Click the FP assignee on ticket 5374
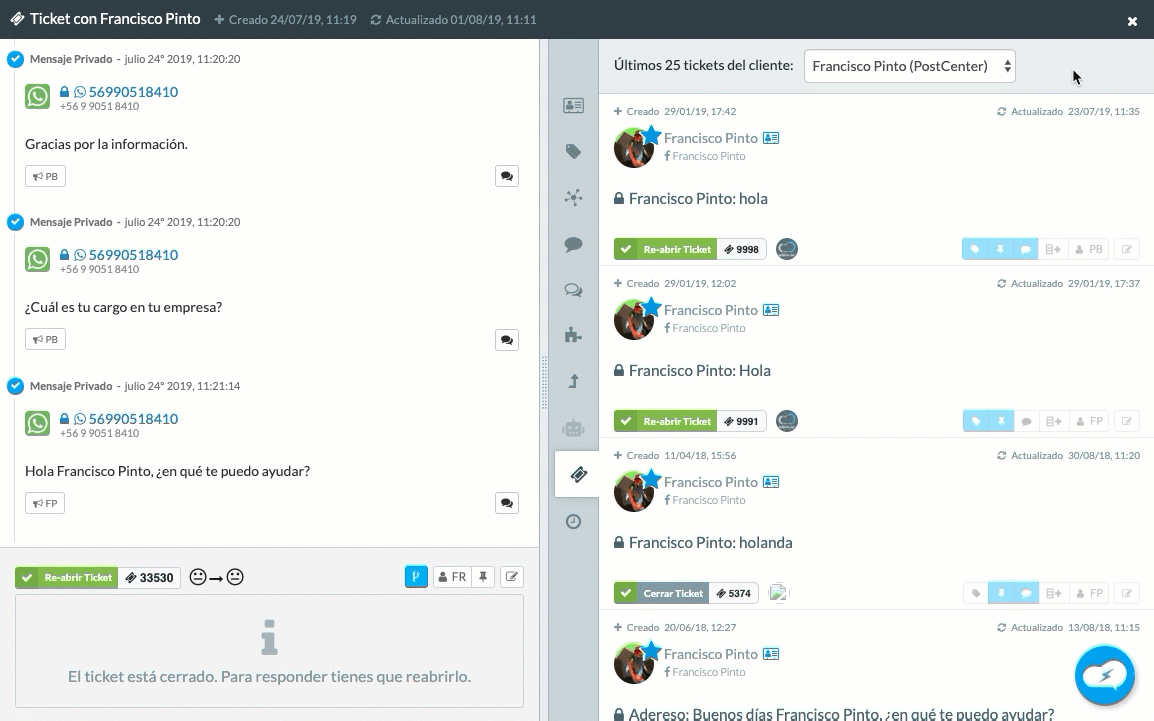Screen dimensions: 1154x721 click(1089, 593)
